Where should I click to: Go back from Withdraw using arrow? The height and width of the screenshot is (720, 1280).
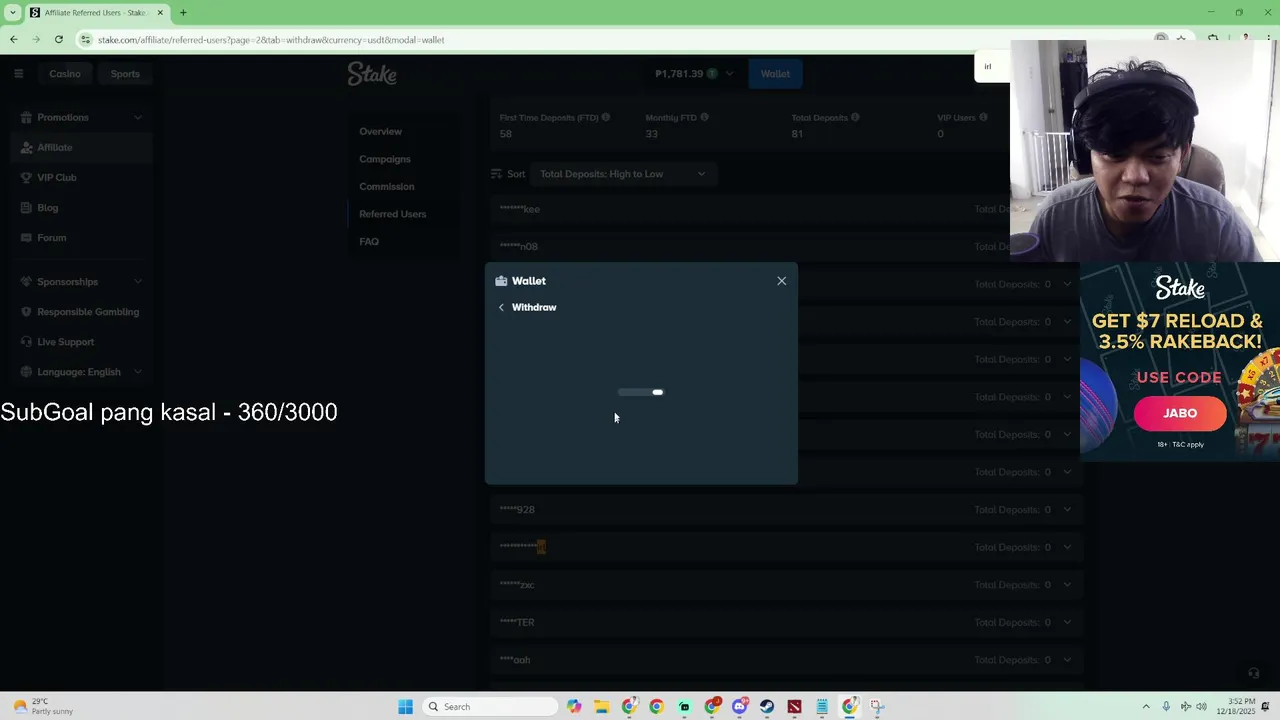501,307
